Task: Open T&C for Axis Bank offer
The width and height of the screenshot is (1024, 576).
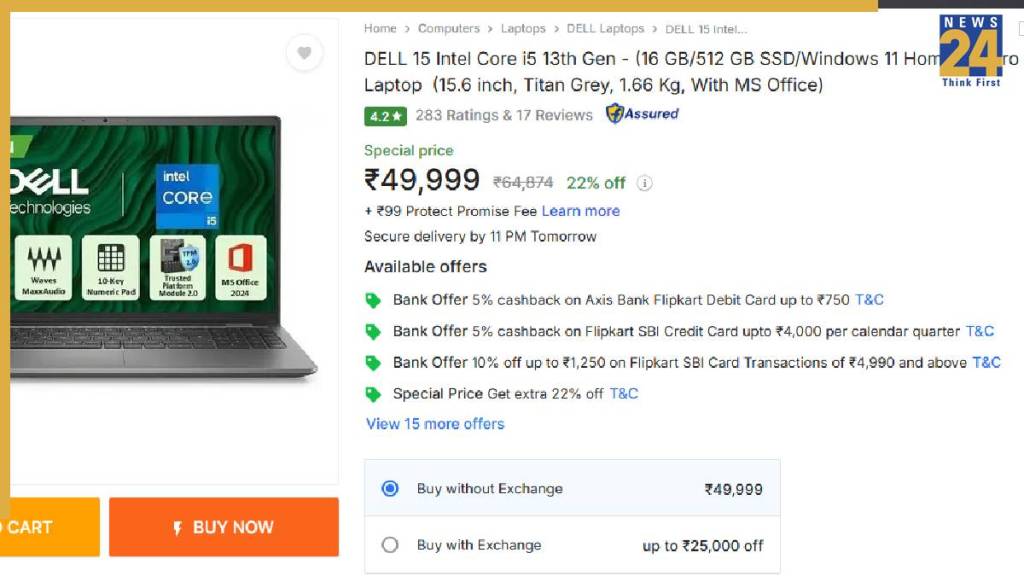Action: coord(869,300)
